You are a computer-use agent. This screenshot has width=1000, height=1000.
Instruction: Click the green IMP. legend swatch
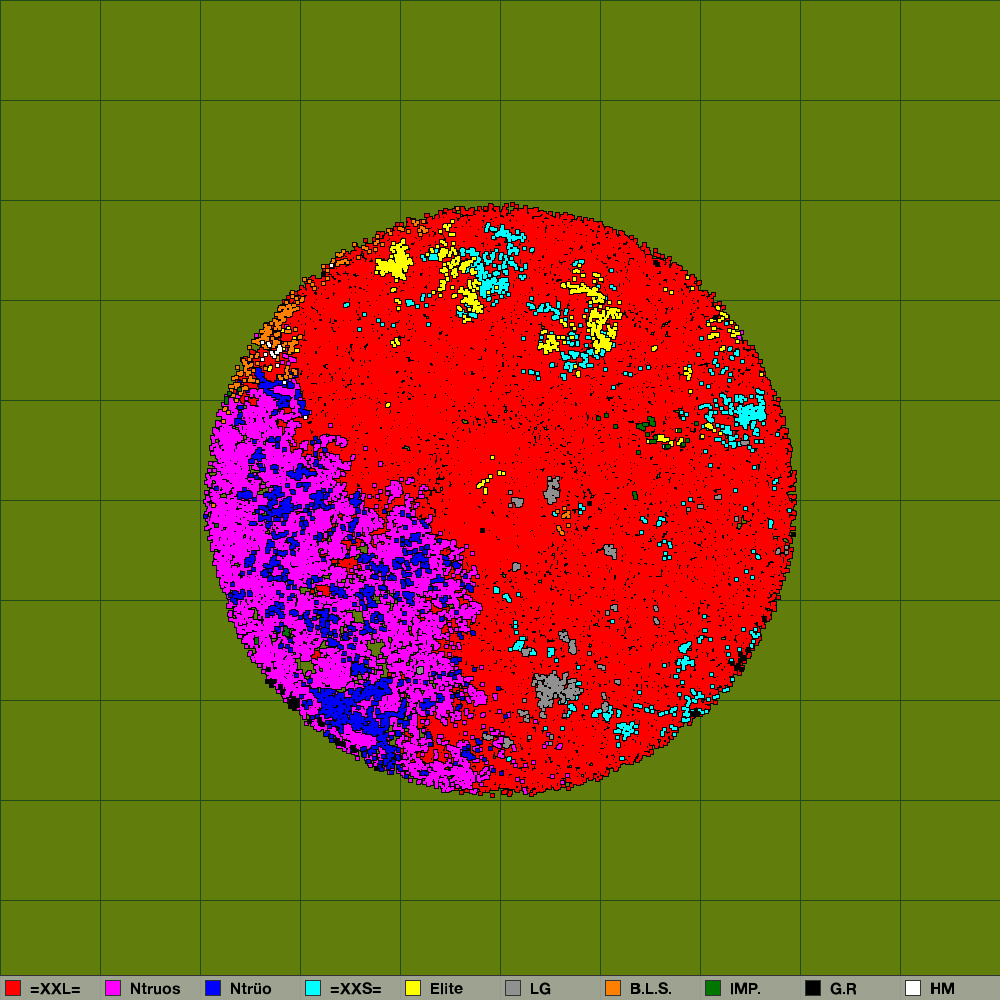(x=713, y=988)
